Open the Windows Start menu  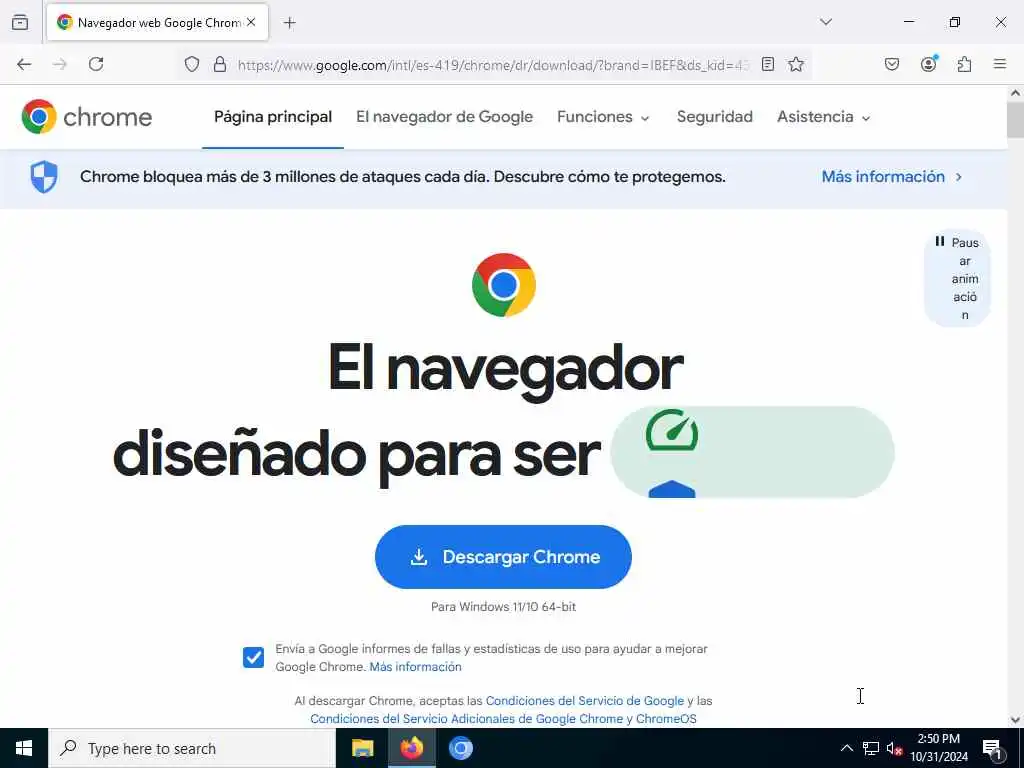click(24, 748)
